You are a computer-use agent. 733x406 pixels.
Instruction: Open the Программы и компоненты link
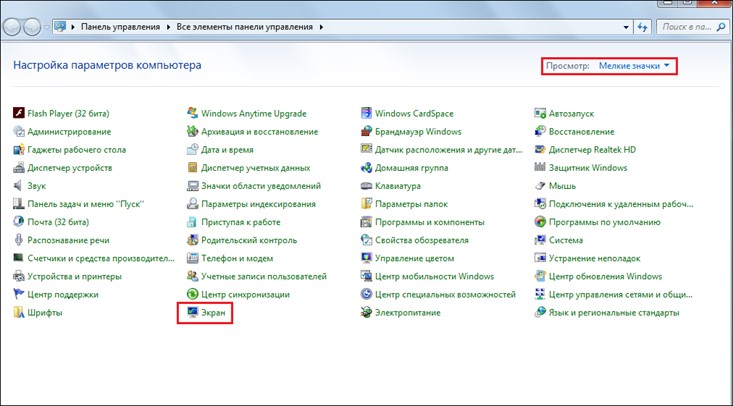(430, 222)
